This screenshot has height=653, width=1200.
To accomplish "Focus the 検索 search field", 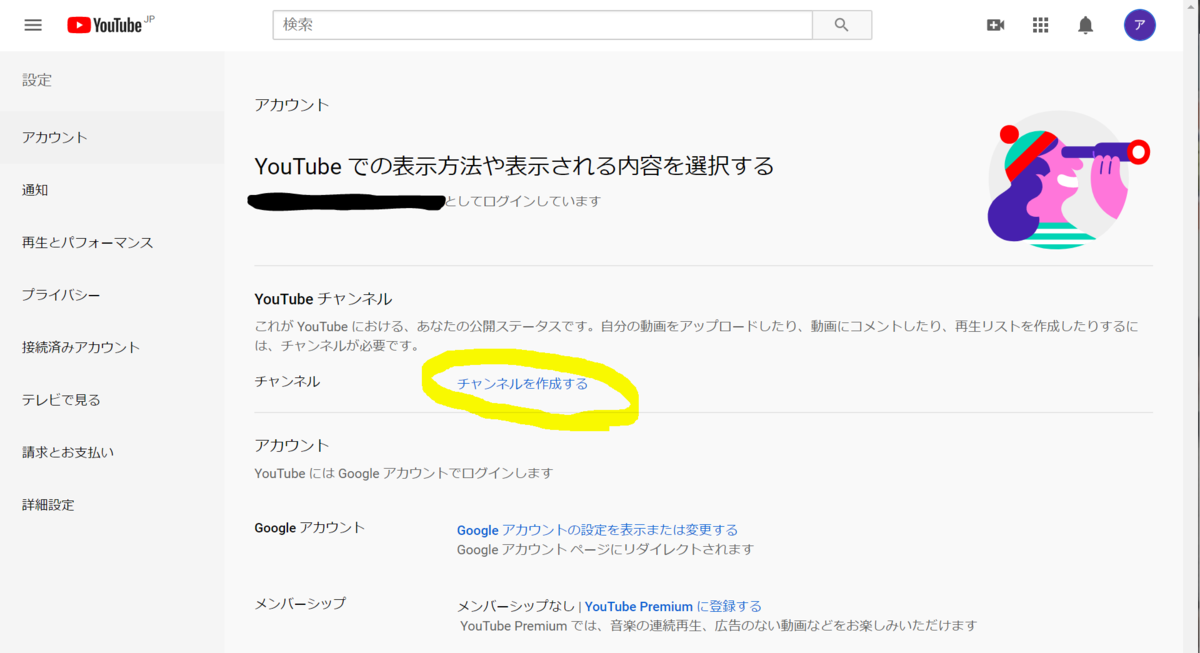I will click(x=542, y=25).
